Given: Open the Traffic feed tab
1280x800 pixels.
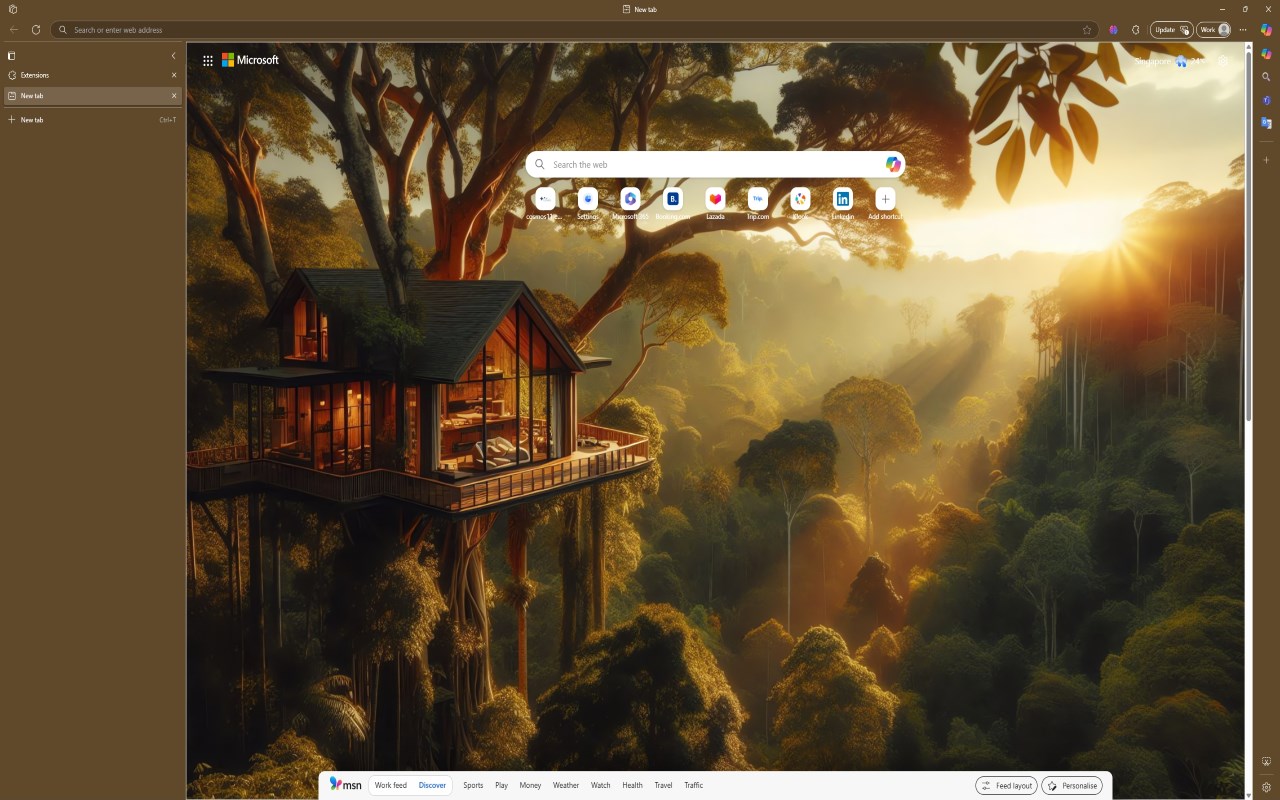Looking at the screenshot, I should tap(693, 785).
